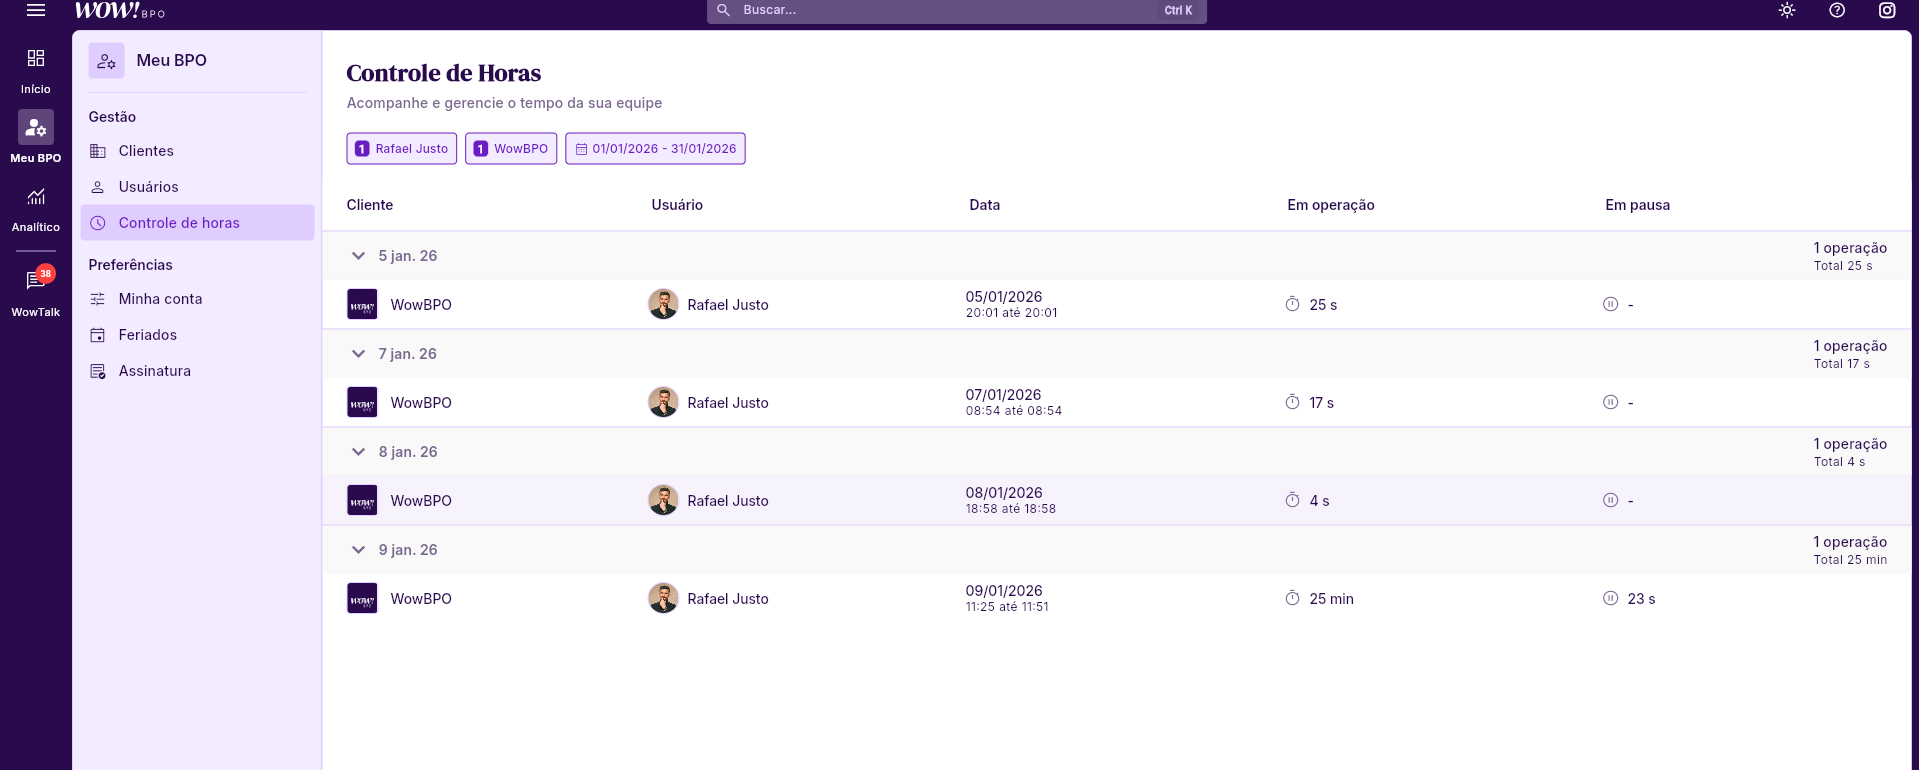Open the Instagram icon in the top bar
Image resolution: width=1919 pixels, height=770 pixels.
(x=1887, y=10)
